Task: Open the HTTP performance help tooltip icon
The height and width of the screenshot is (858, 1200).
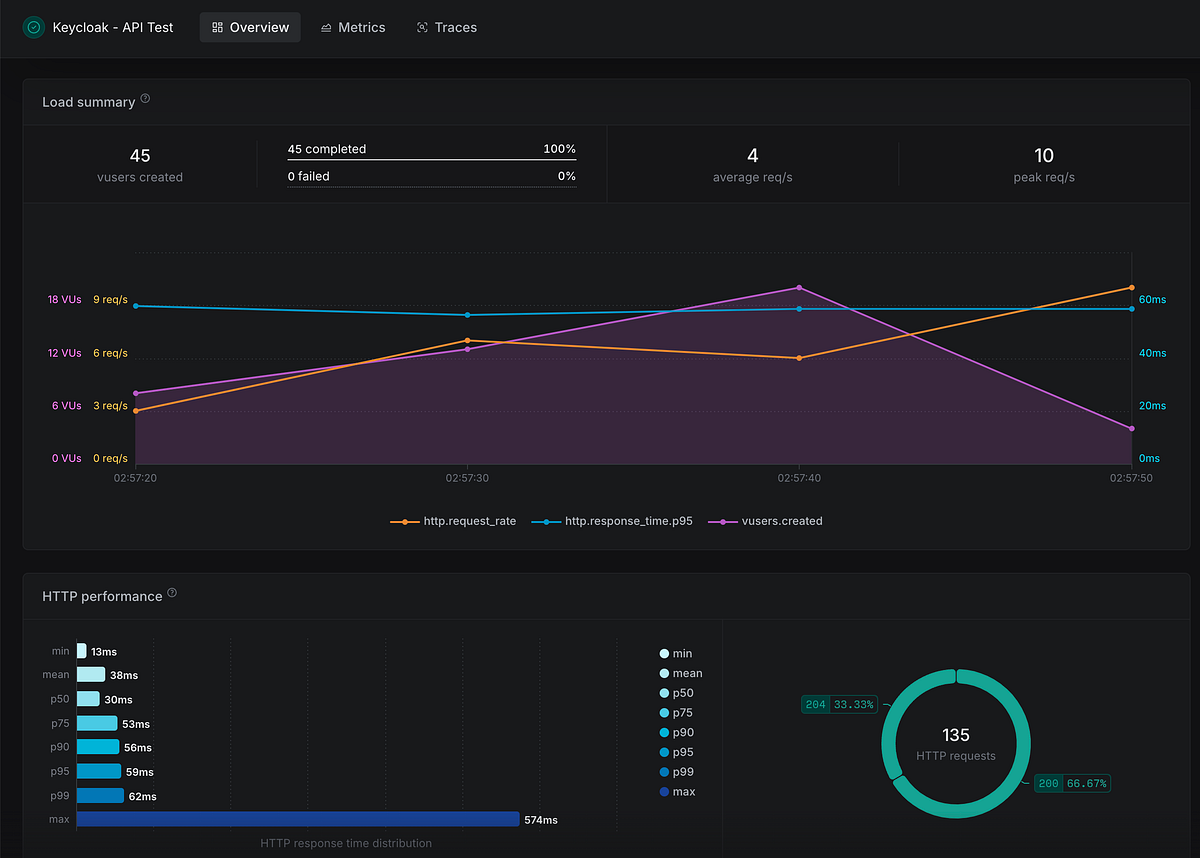Action: 172,592
